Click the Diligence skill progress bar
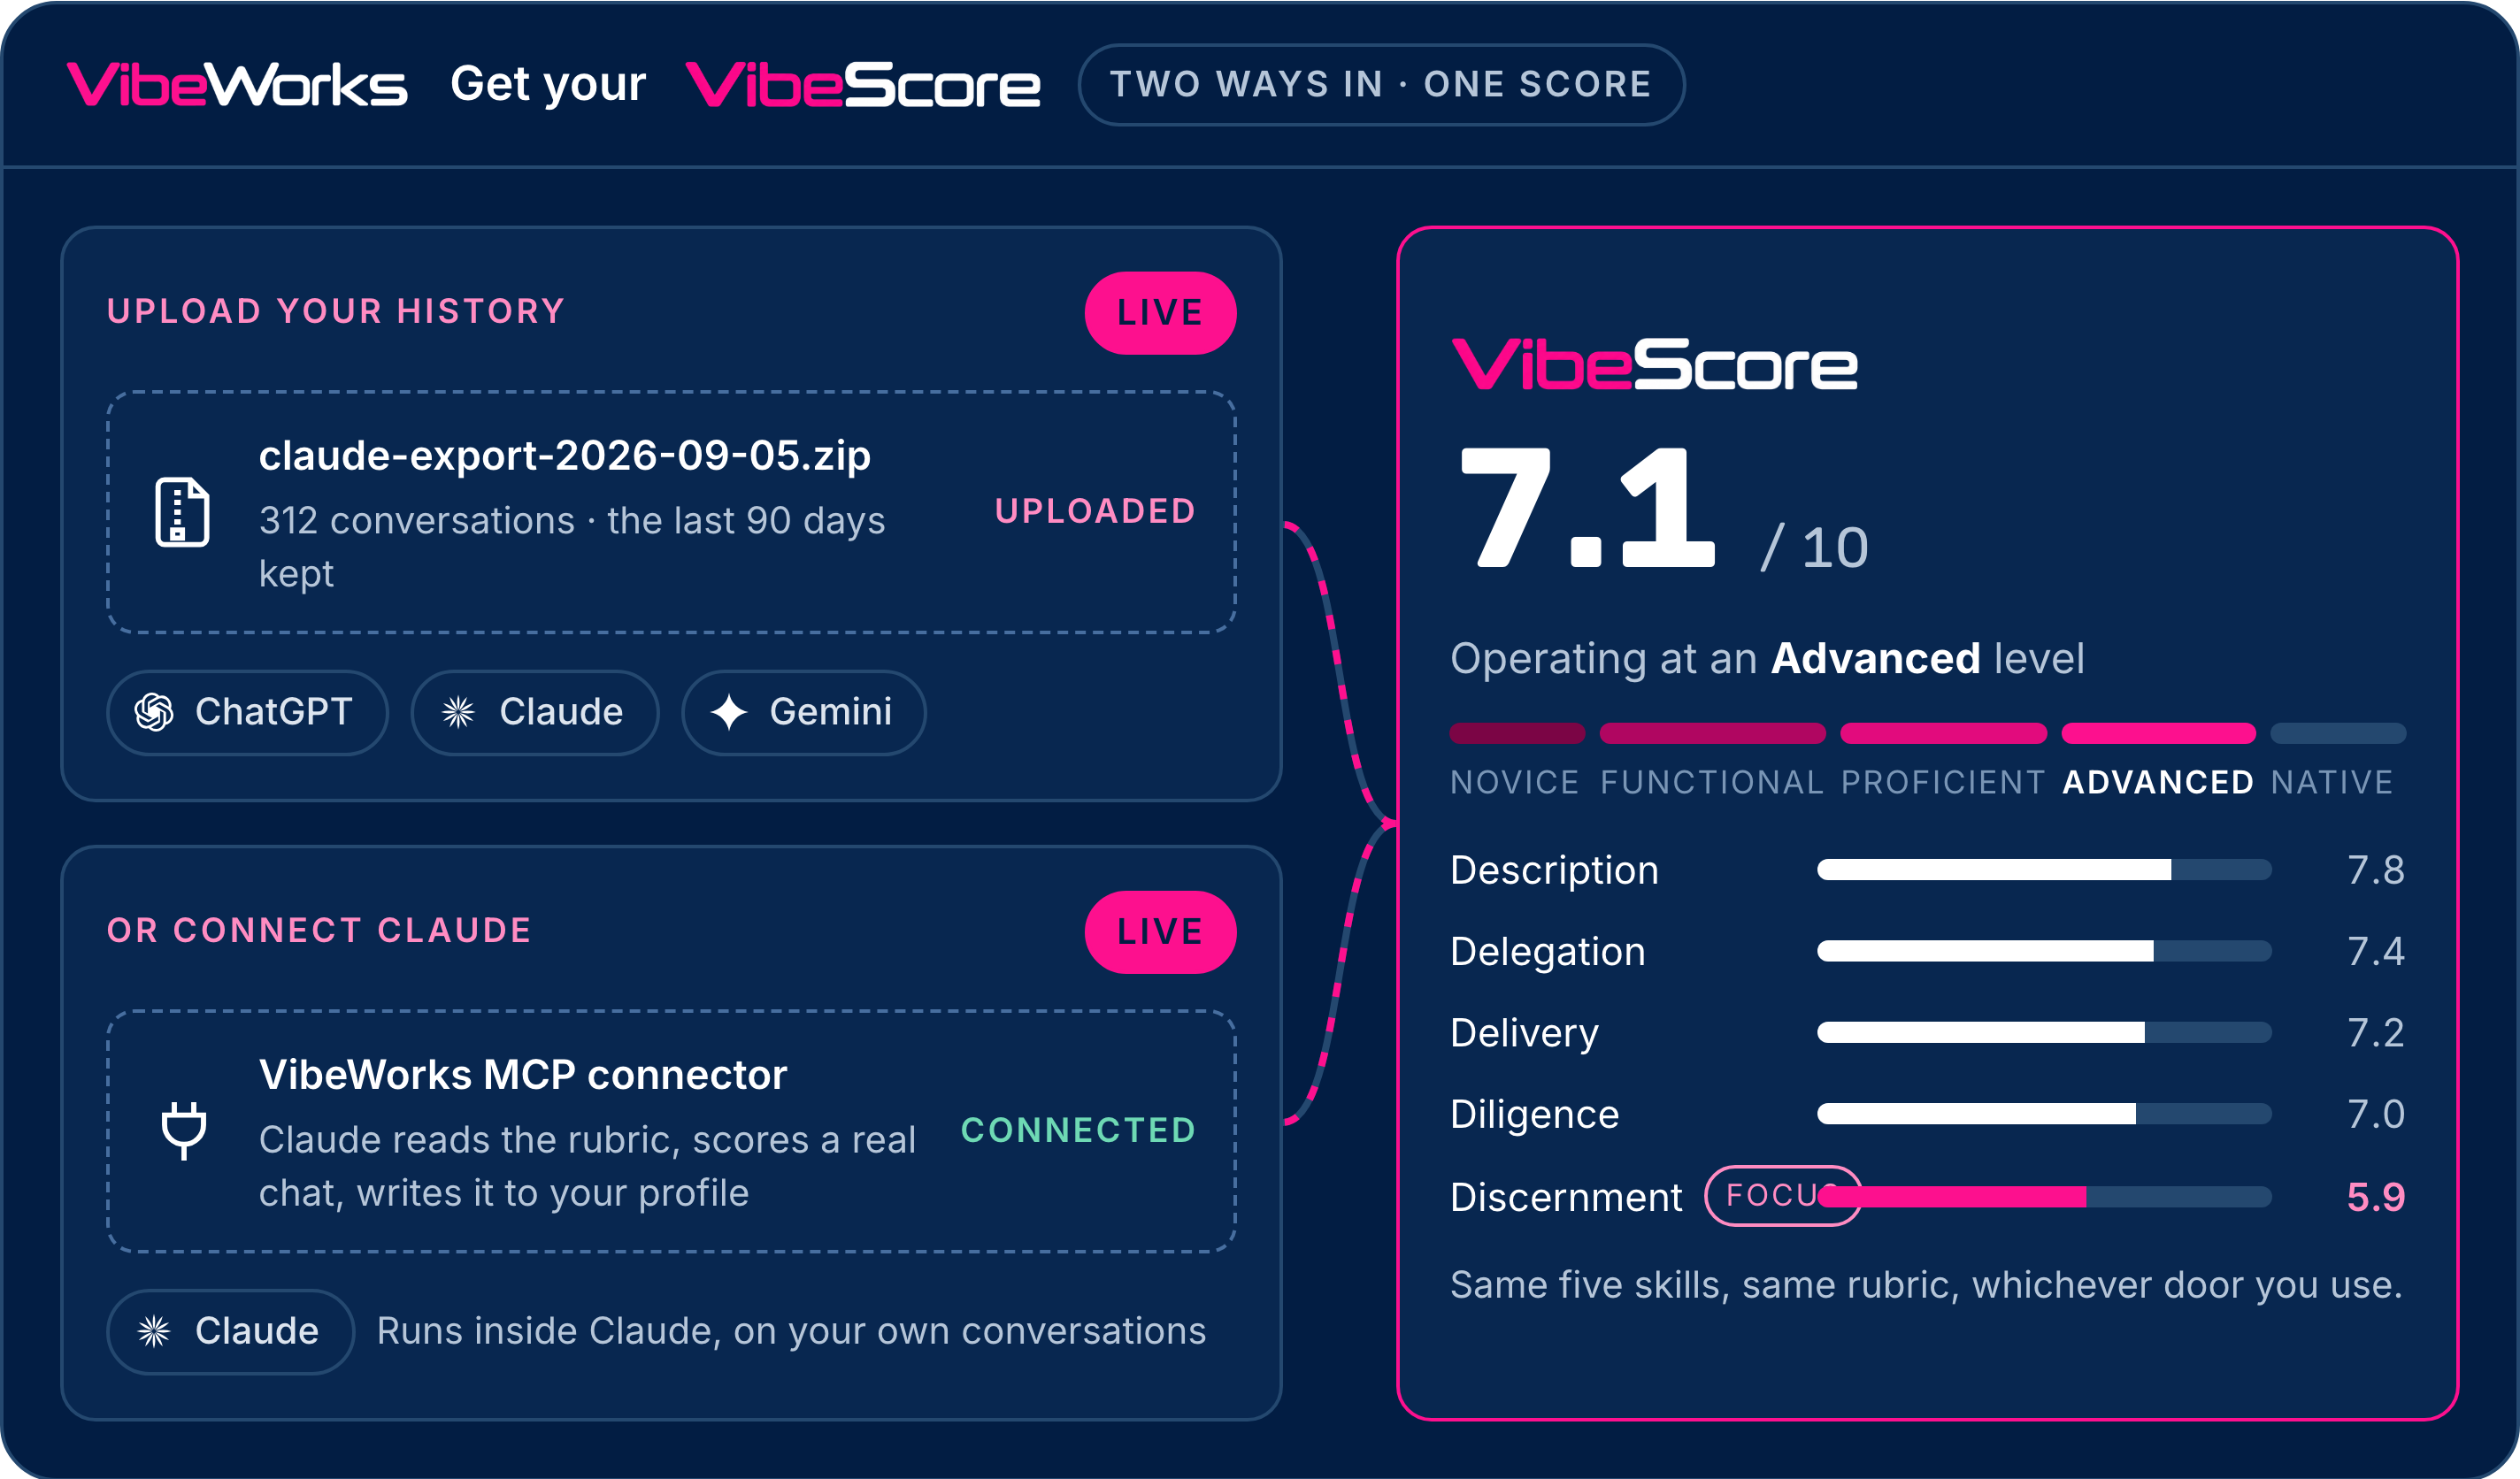The width and height of the screenshot is (2520, 1479). (2044, 1114)
